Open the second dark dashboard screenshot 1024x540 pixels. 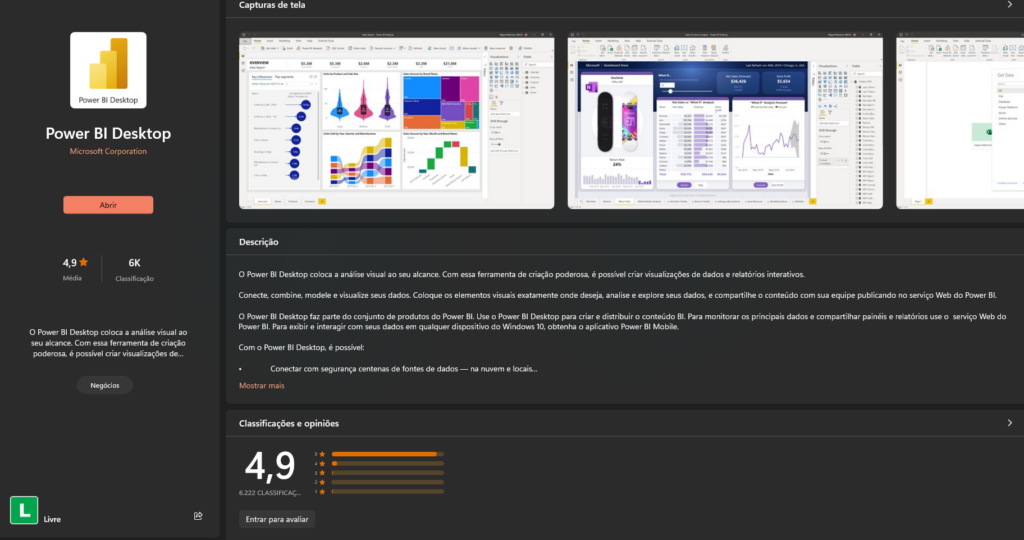coord(725,120)
